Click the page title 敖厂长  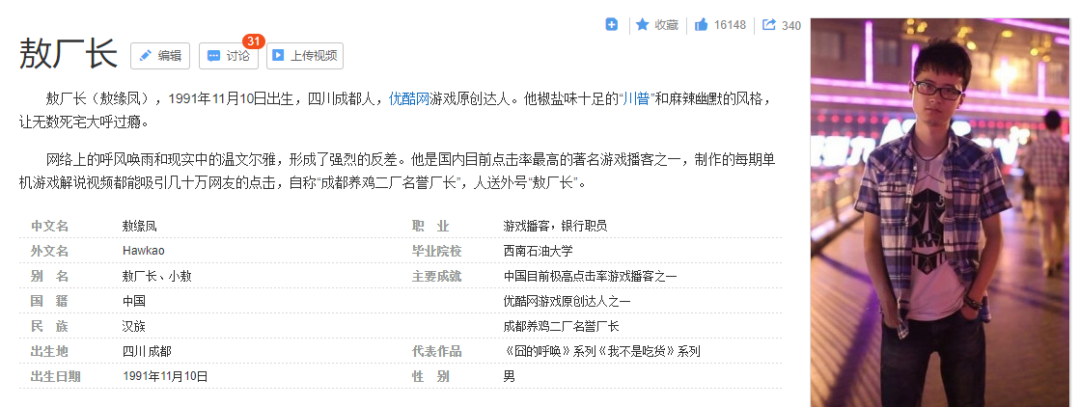point(68,54)
